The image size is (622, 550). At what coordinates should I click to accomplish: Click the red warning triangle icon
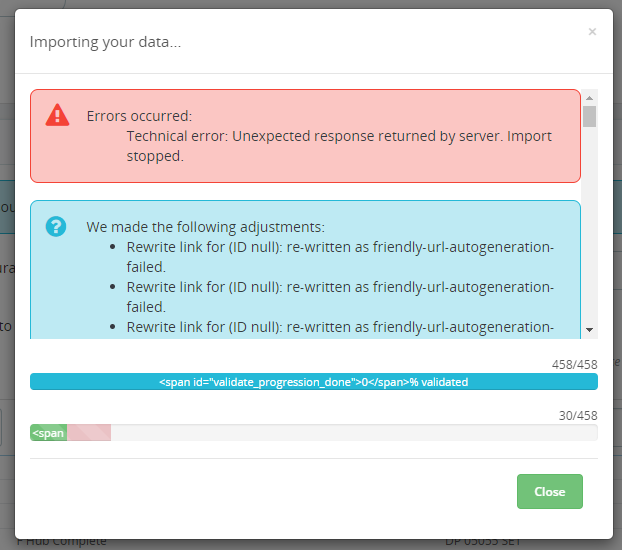[x=58, y=115]
